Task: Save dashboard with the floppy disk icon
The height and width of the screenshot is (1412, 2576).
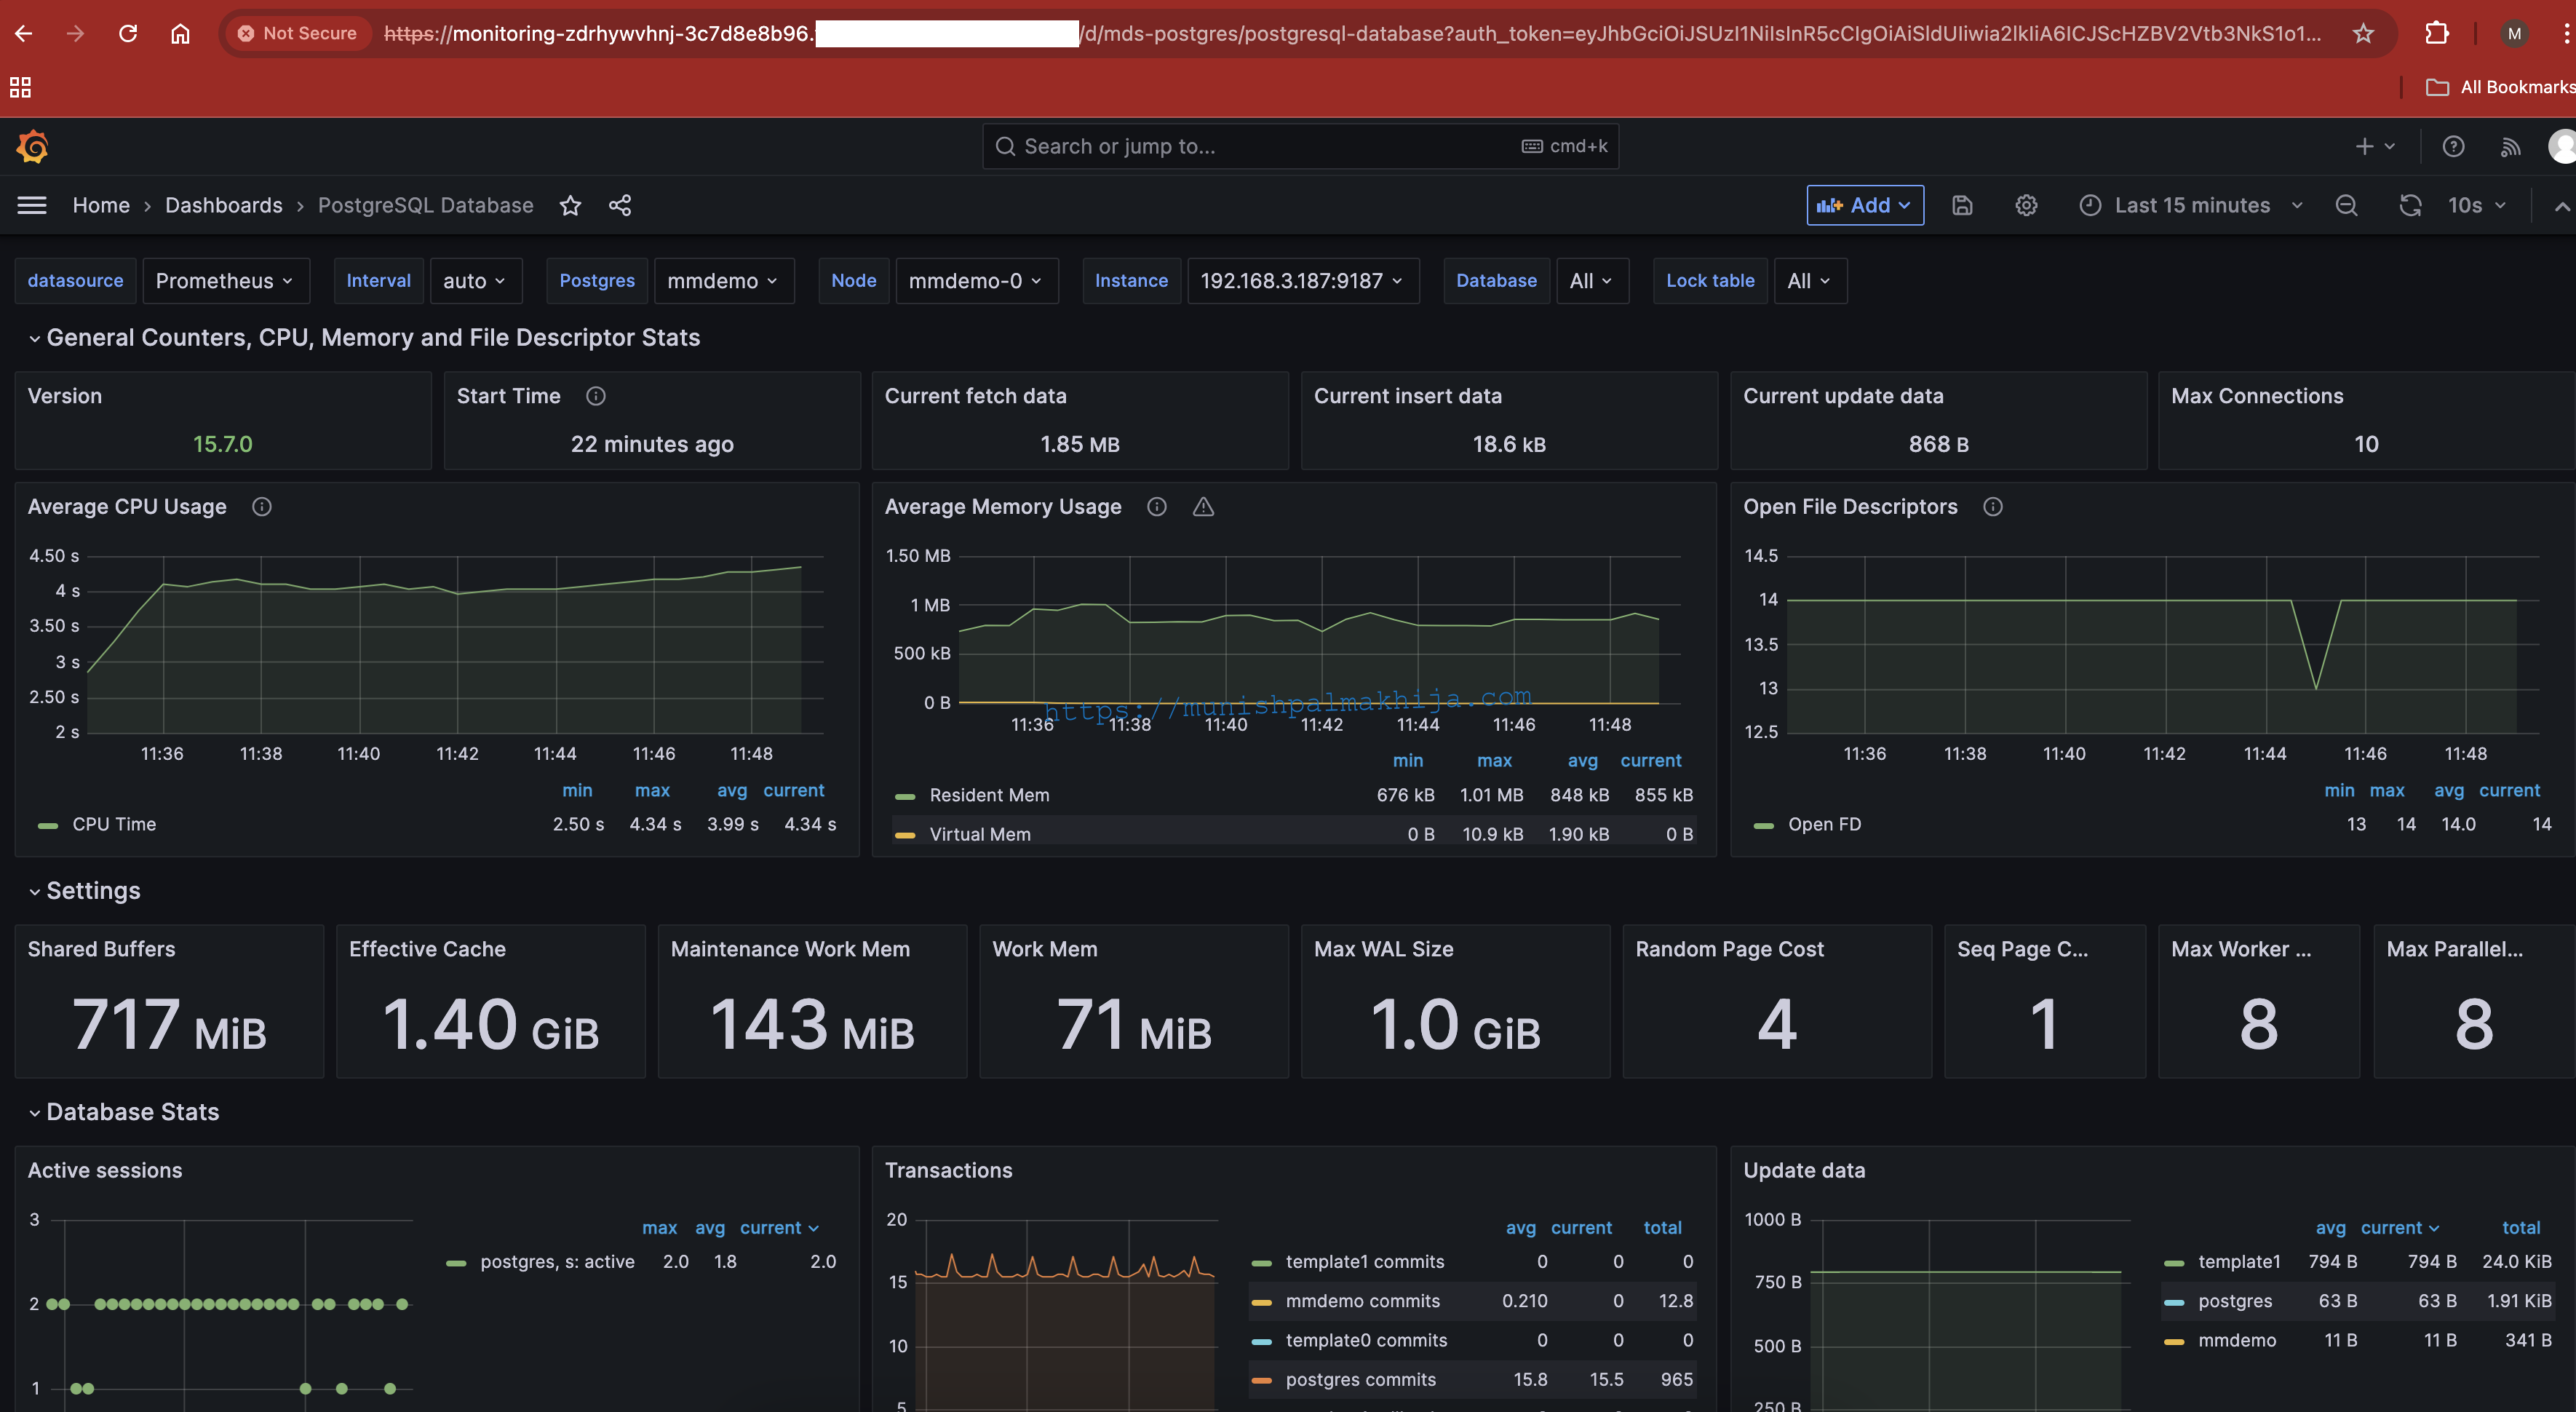Action: [1962, 205]
